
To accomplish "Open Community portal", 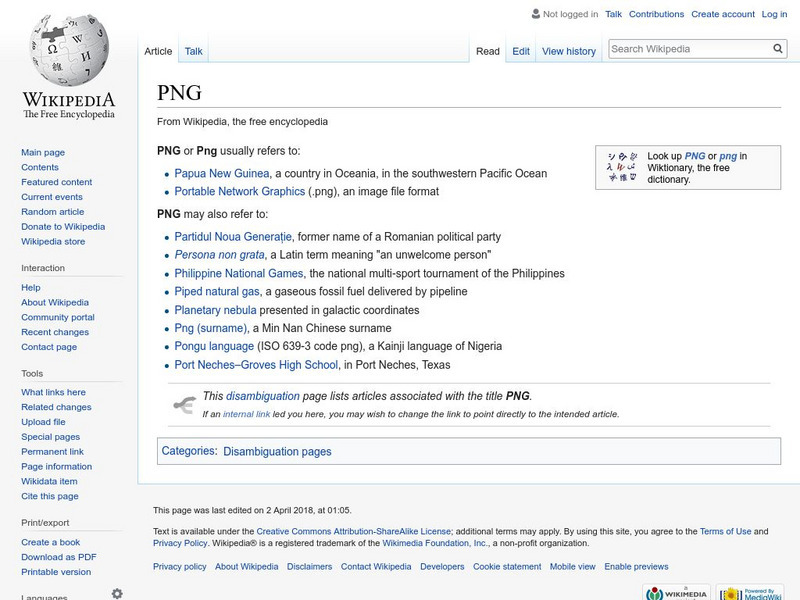I will click(58, 317).
